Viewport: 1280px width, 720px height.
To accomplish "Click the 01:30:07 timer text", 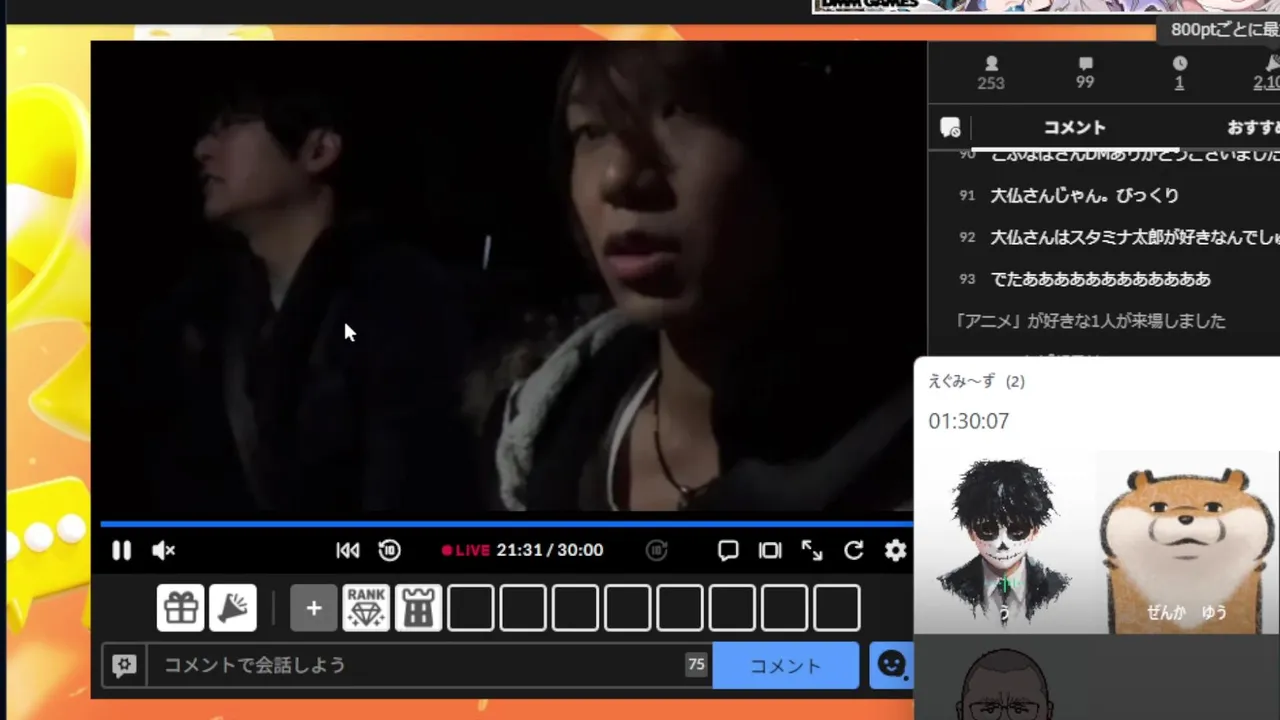I will pos(969,421).
